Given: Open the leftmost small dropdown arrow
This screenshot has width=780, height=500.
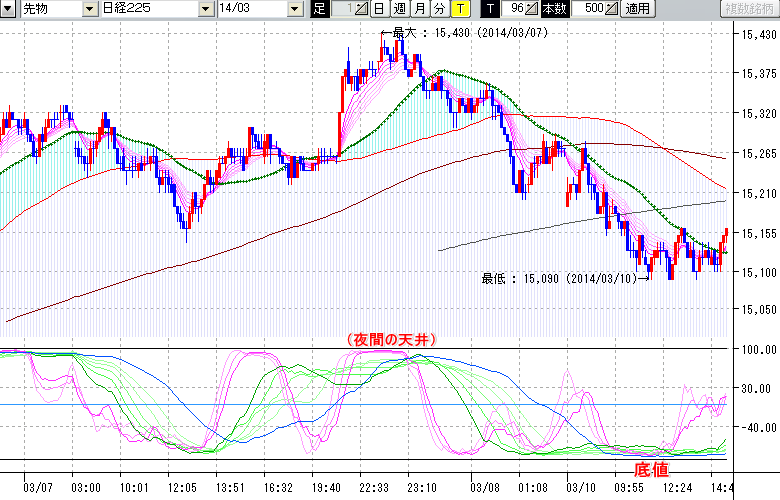Looking at the screenshot, I should click(8, 9).
